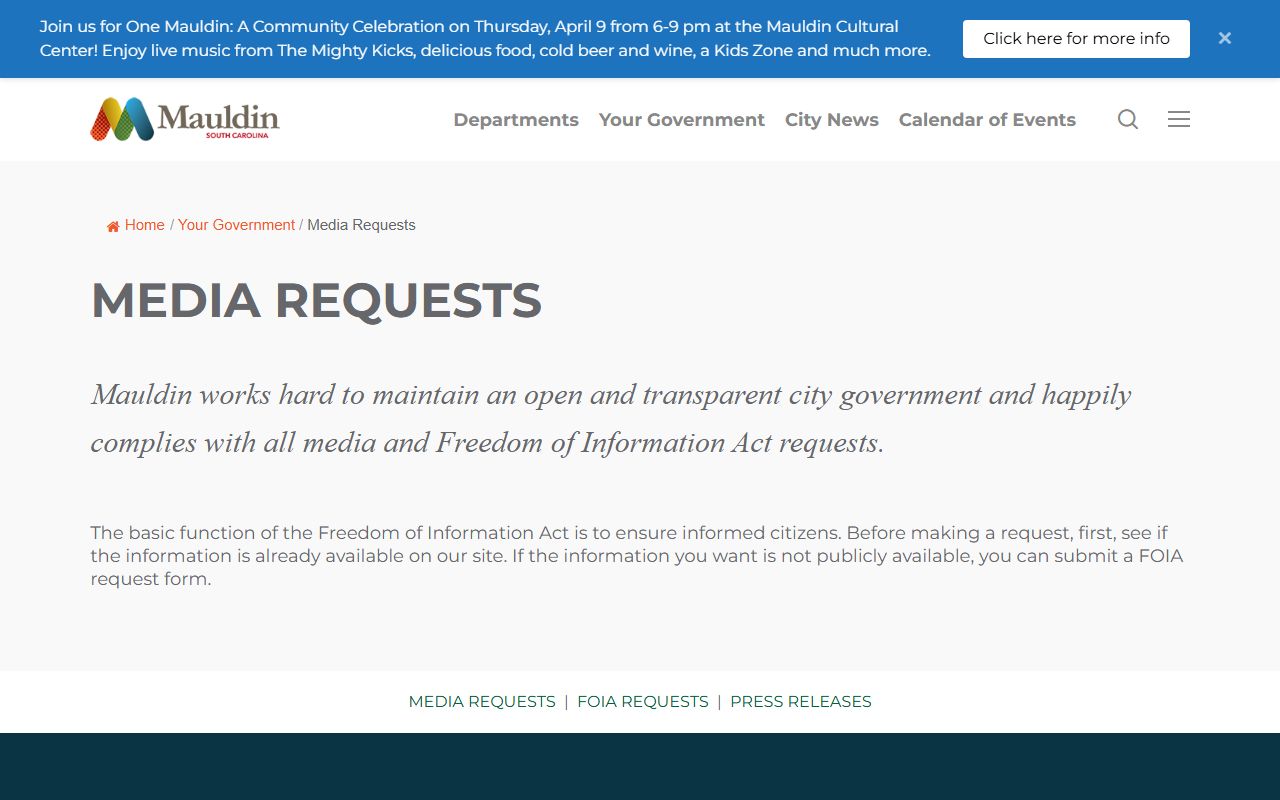Image resolution: width=1280 pixels, height=800 pixels.
Task: Click the 'Join us for One Mauldin' banner text
Action: click(485, 39)
